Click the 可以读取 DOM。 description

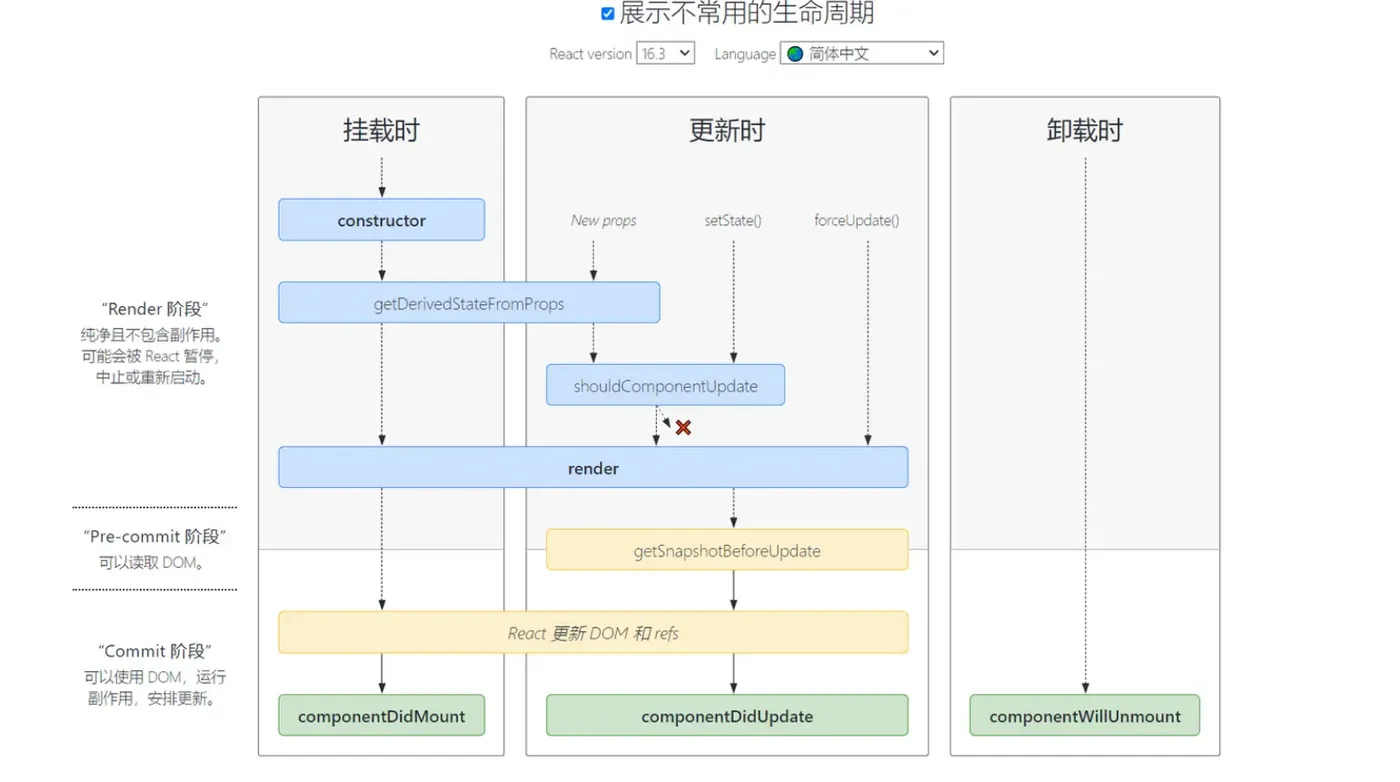153,563
